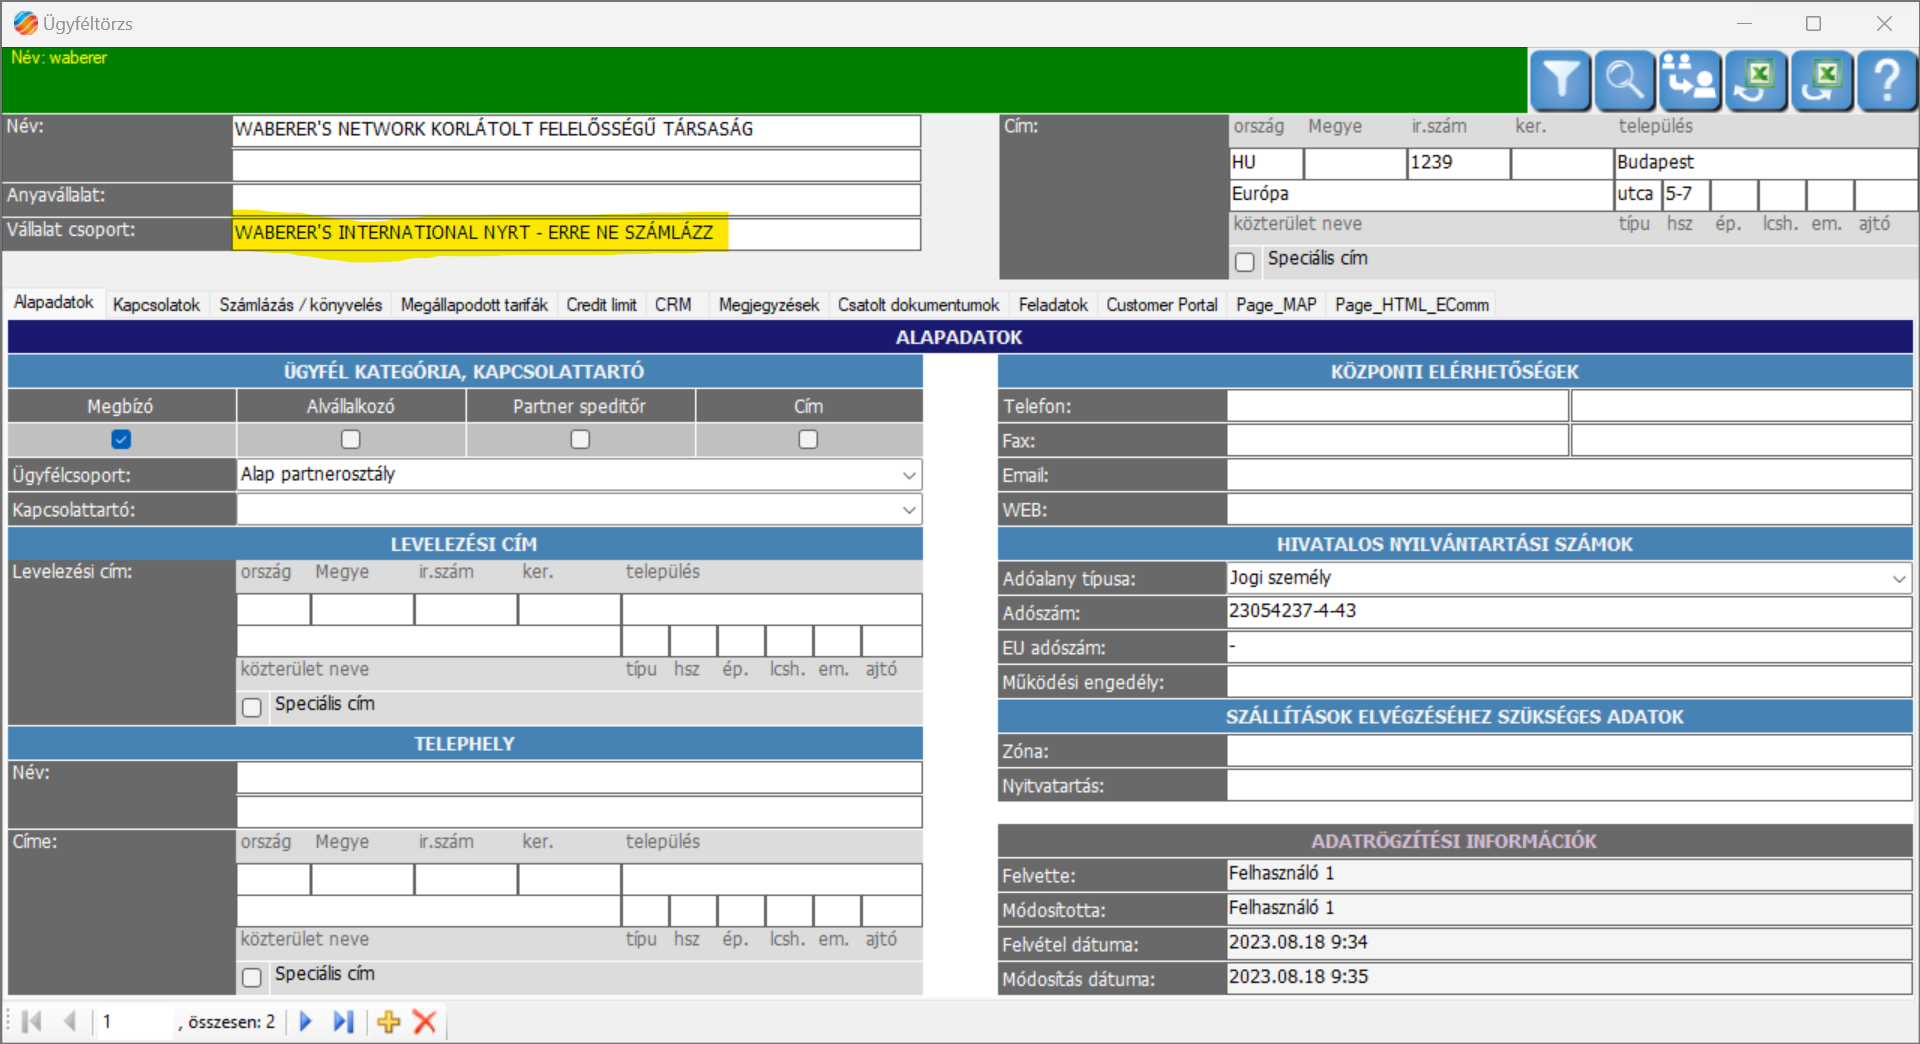Click the Felvétel dátuma value

click(x=1569, y=943)
